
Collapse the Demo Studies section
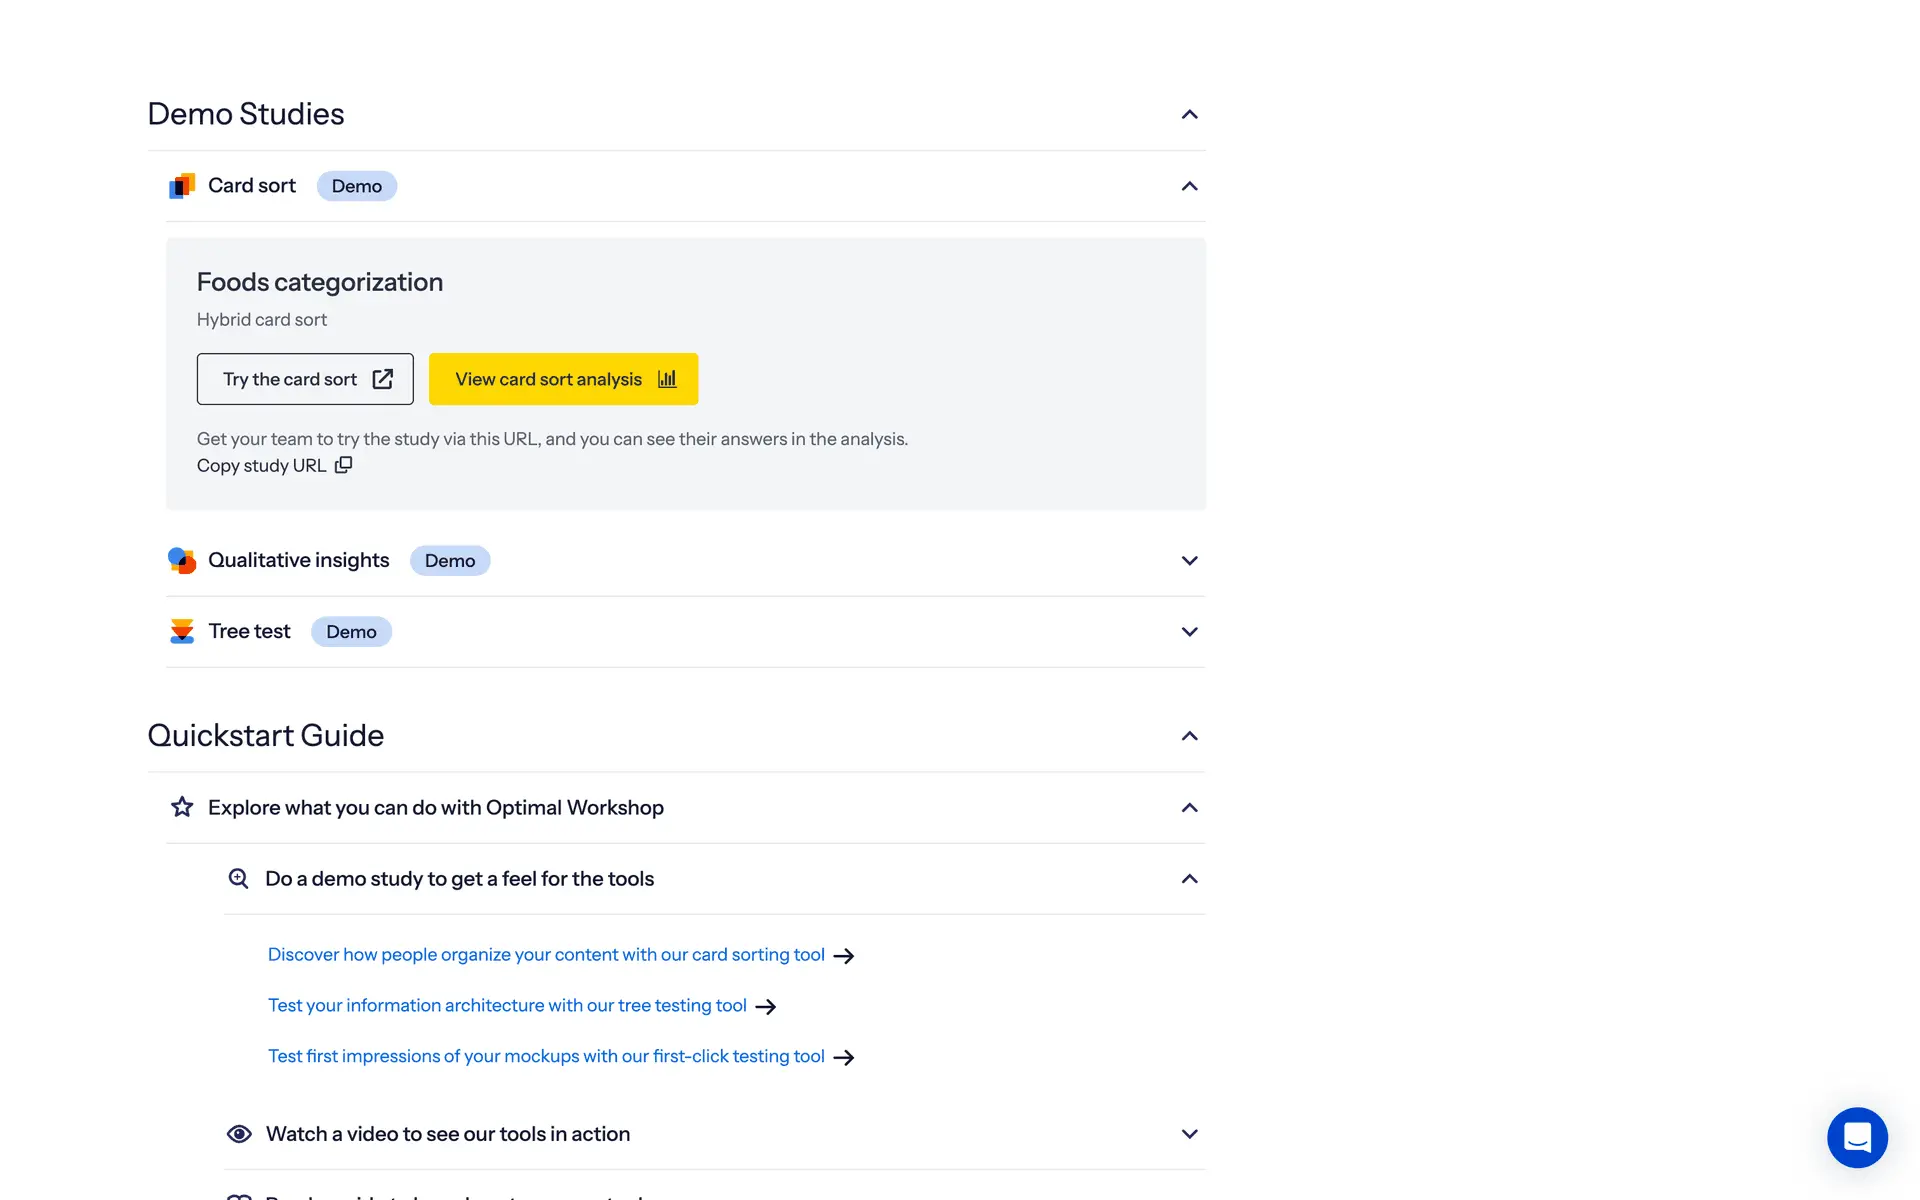click(1189, 115)
